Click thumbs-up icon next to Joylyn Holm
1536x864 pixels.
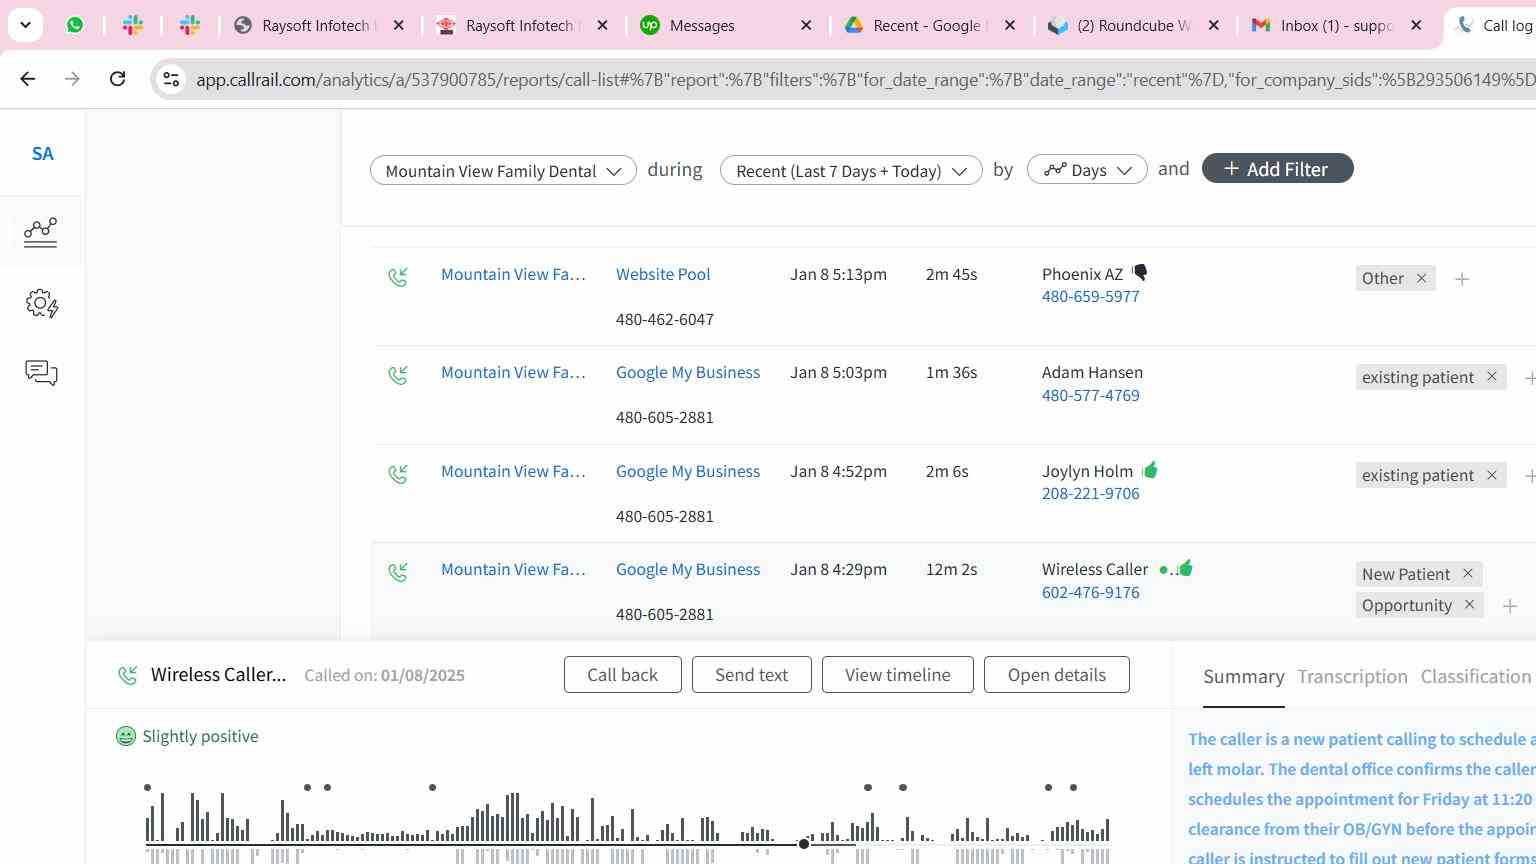click(1149, 470)
